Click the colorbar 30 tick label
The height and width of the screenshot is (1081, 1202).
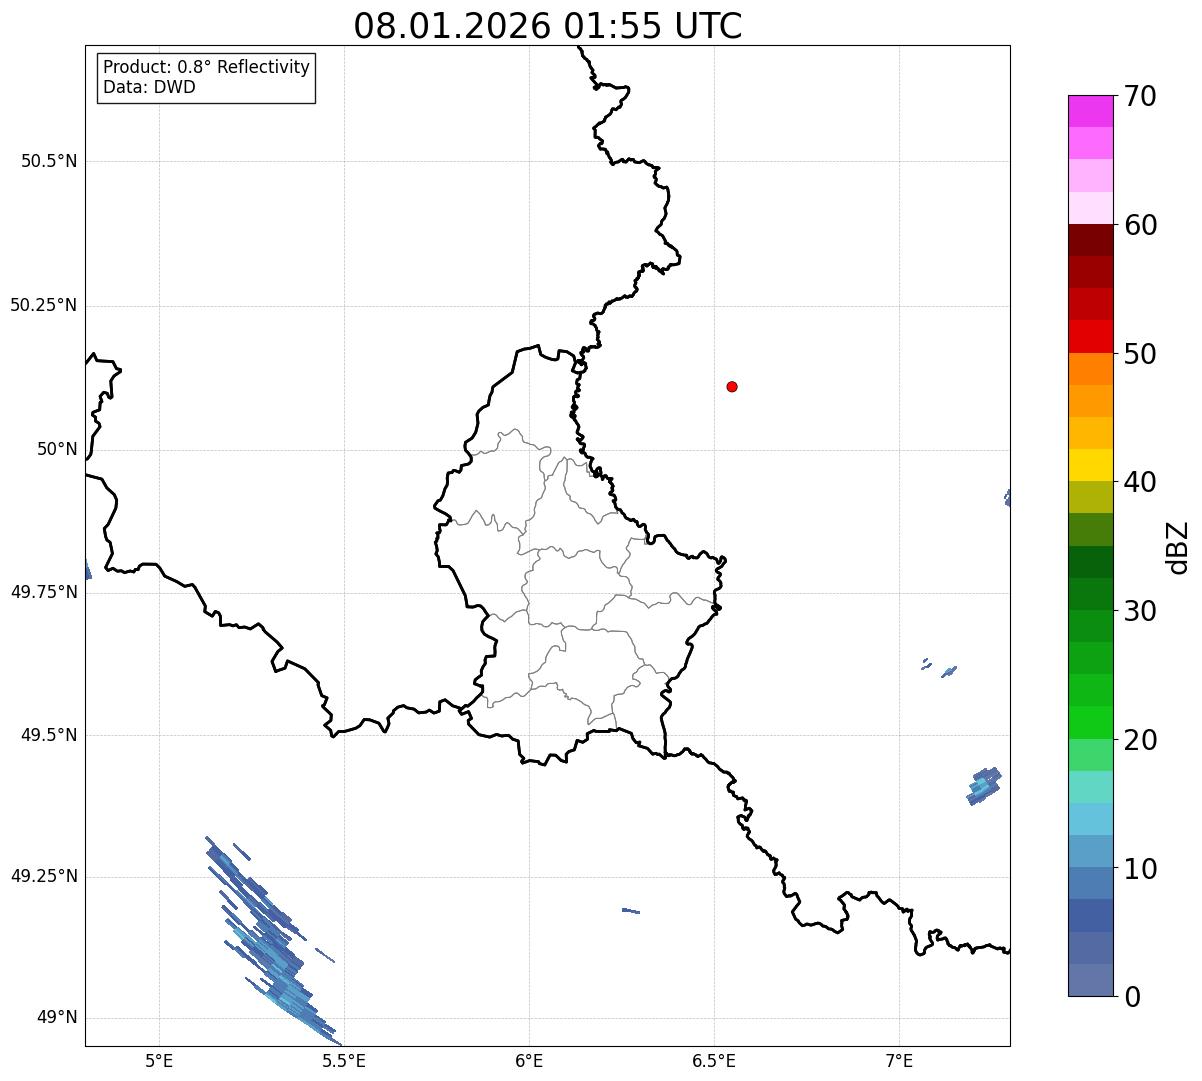coord(1140,611)
